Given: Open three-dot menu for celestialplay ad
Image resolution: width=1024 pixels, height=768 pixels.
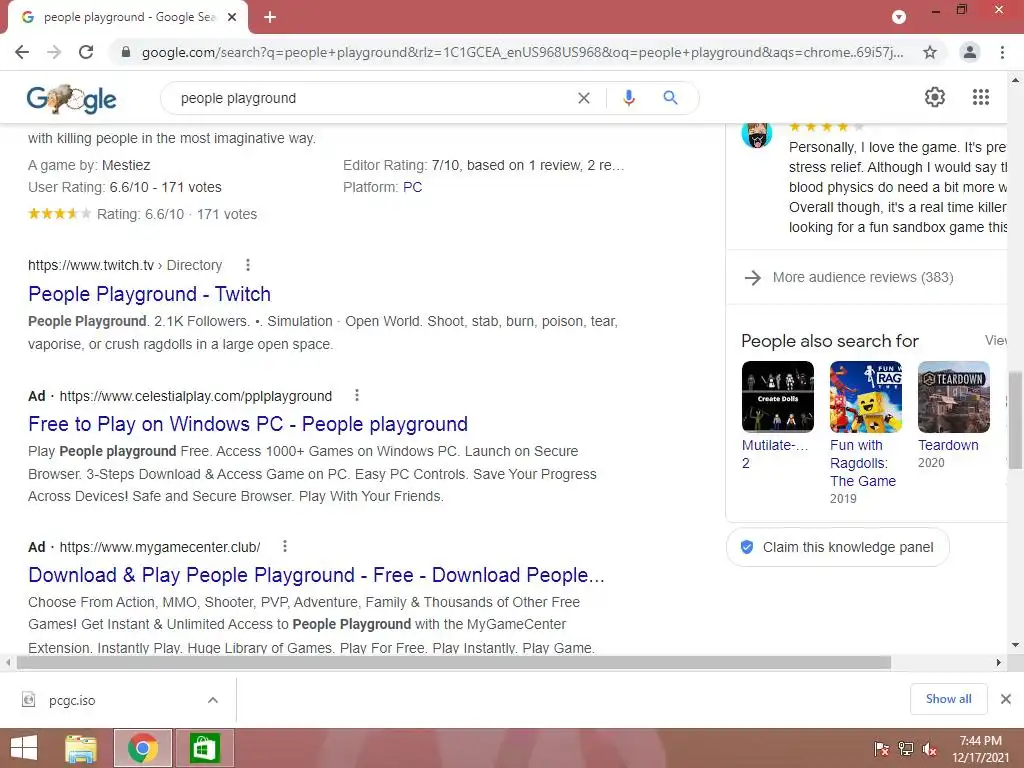Looking at the screenshot, I should click(357, 395).
